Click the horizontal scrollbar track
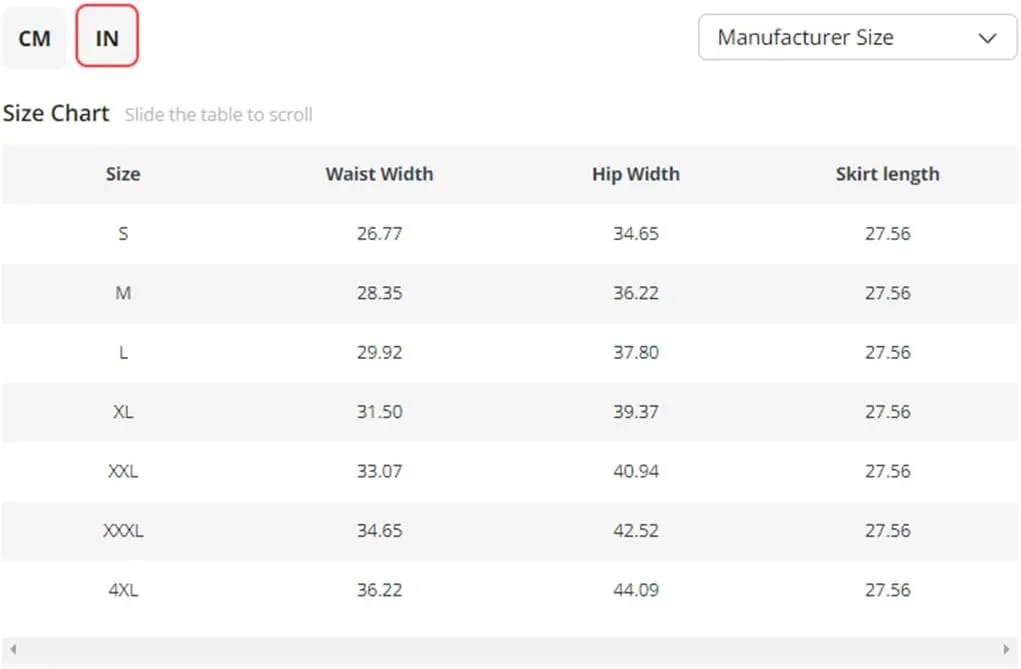 coord(509,649)
